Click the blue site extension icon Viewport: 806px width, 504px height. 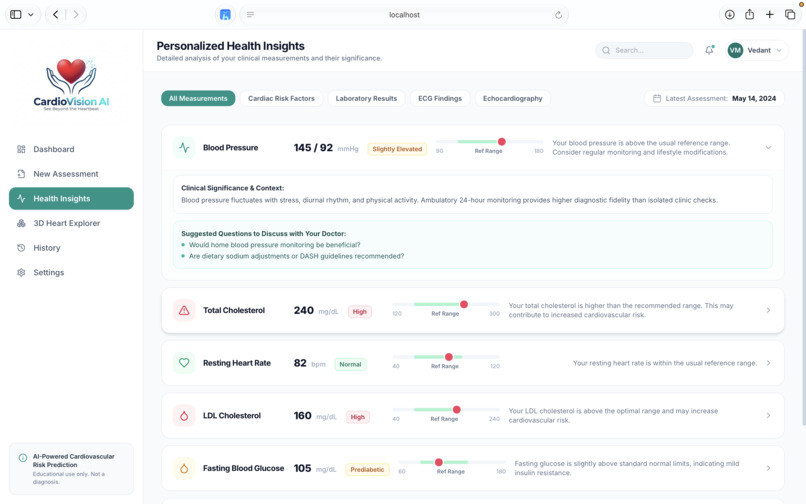225,14
